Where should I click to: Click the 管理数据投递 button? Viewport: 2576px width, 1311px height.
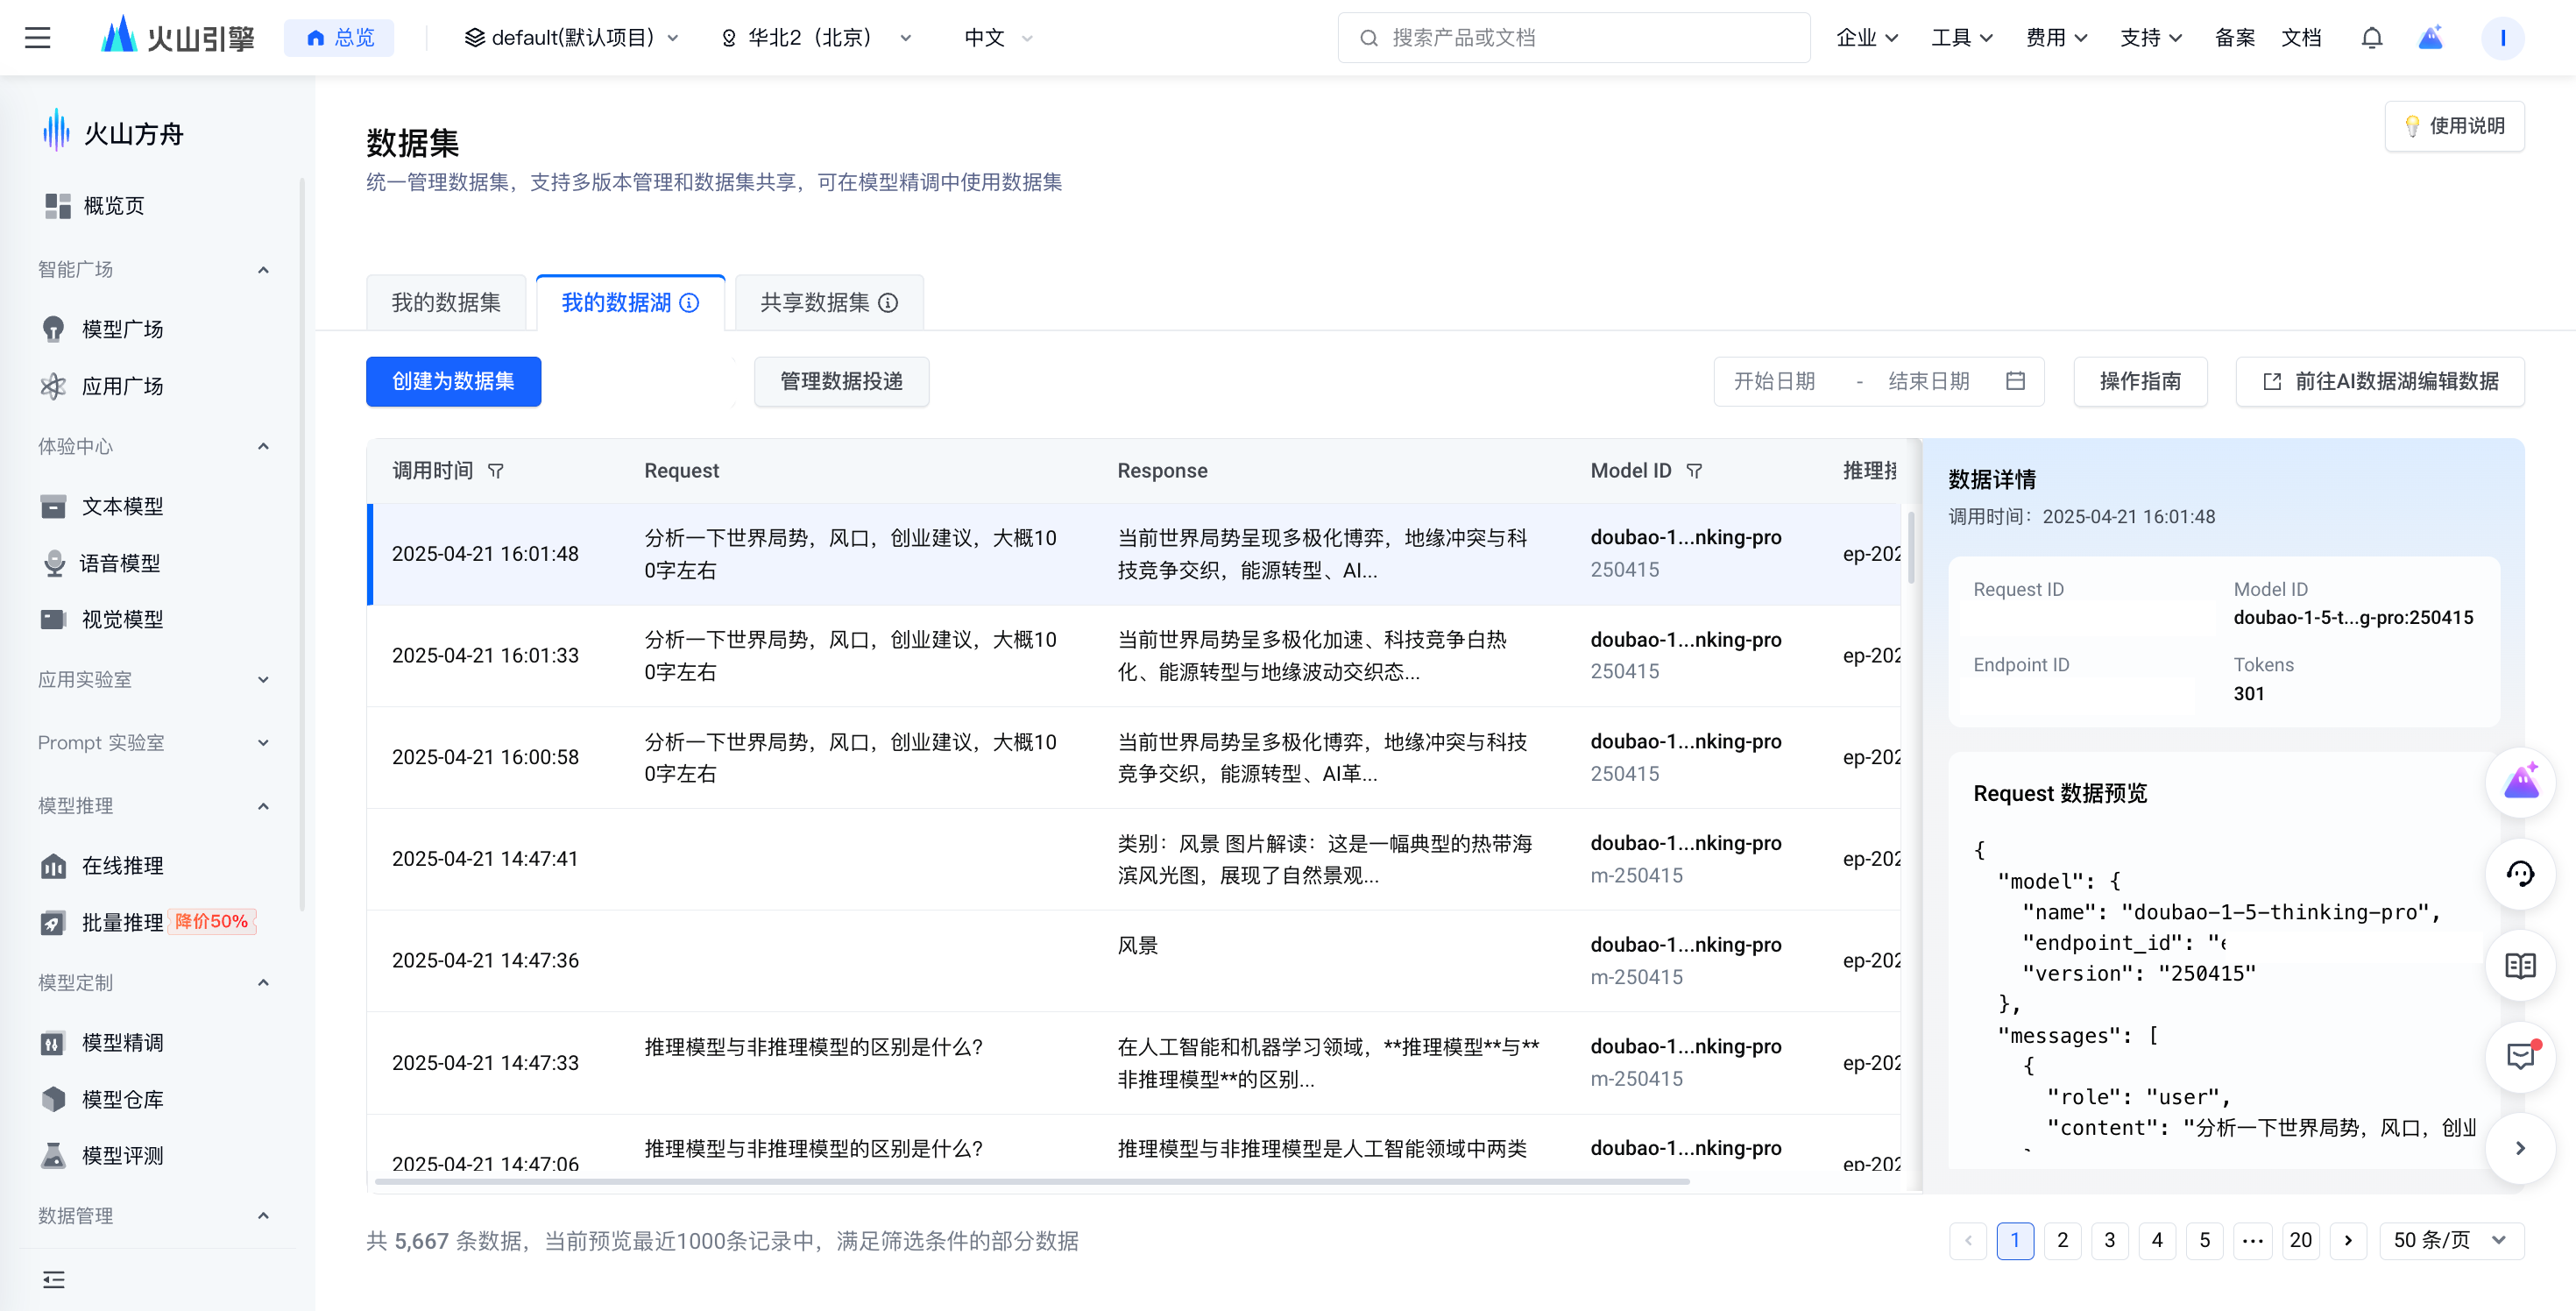pos(841,381)
